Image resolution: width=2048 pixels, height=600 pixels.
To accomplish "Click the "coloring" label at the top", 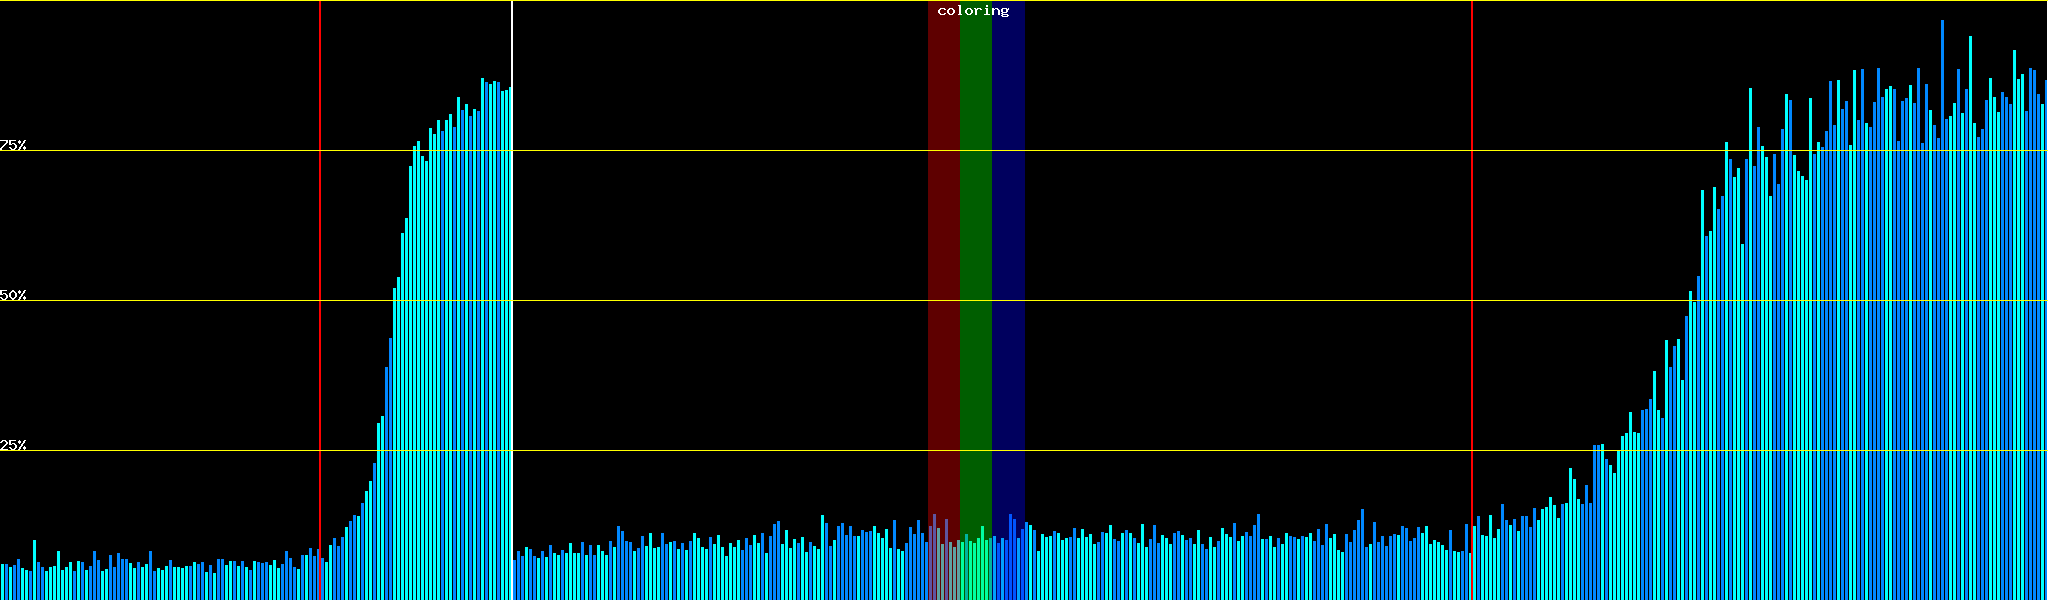I will click(973, 11).
